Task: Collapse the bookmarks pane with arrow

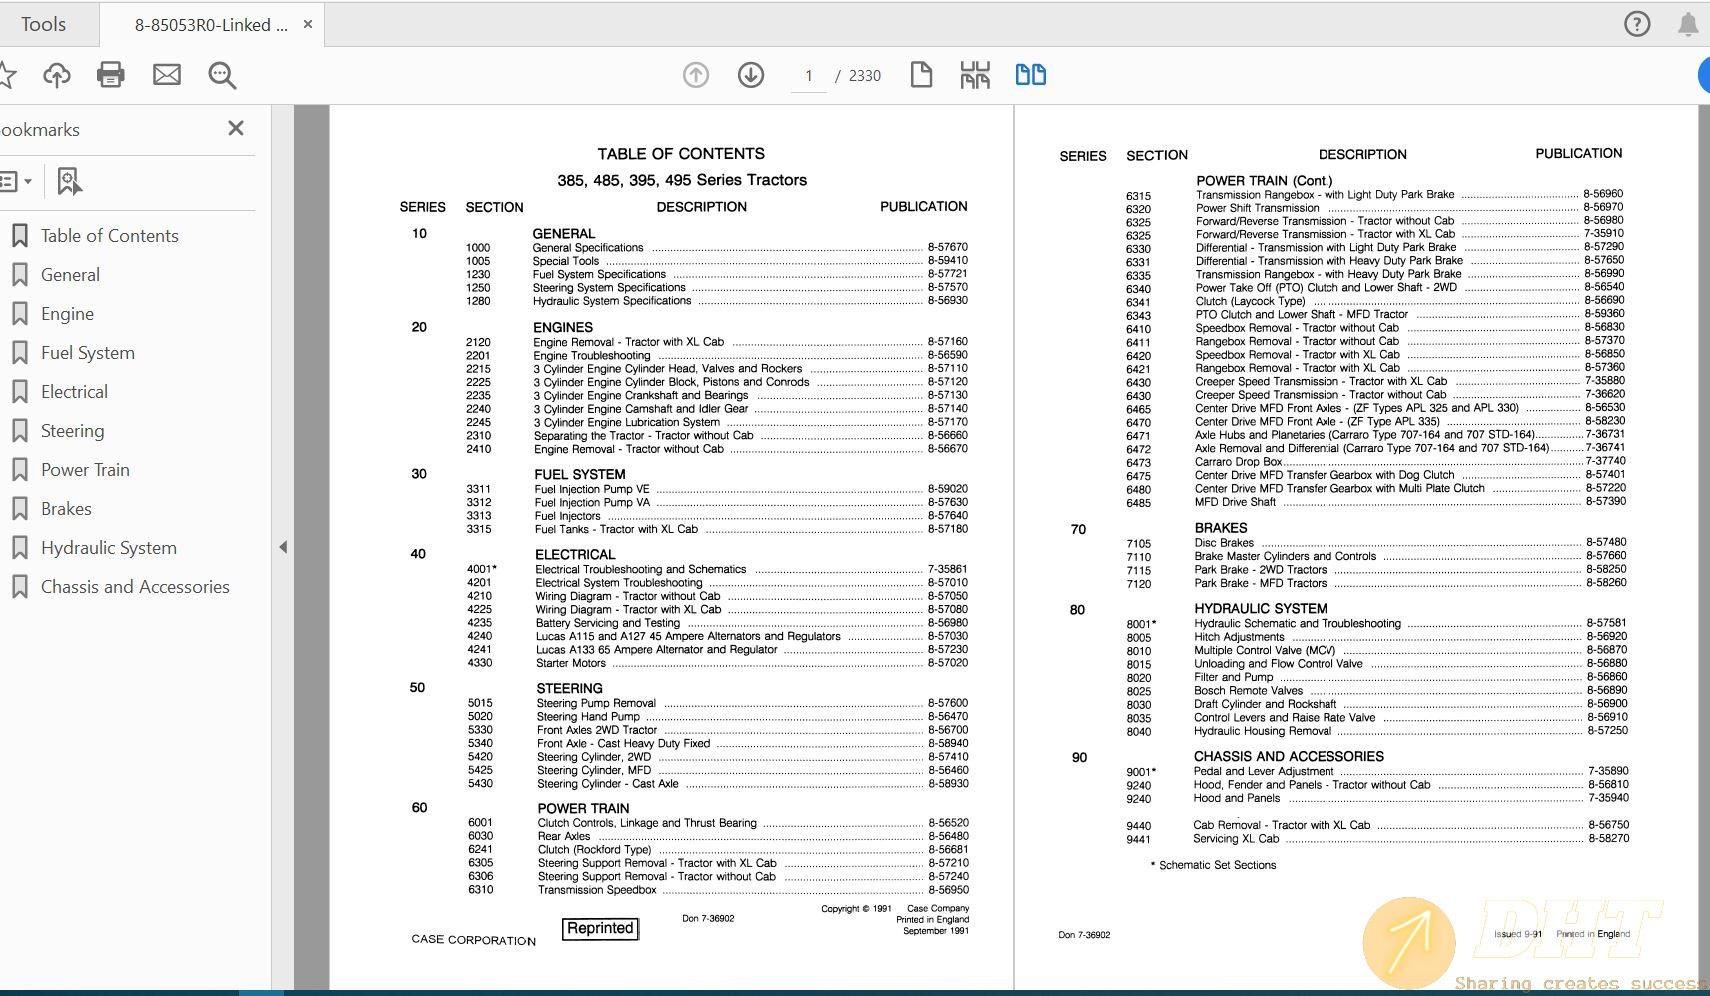Action: 283,547
